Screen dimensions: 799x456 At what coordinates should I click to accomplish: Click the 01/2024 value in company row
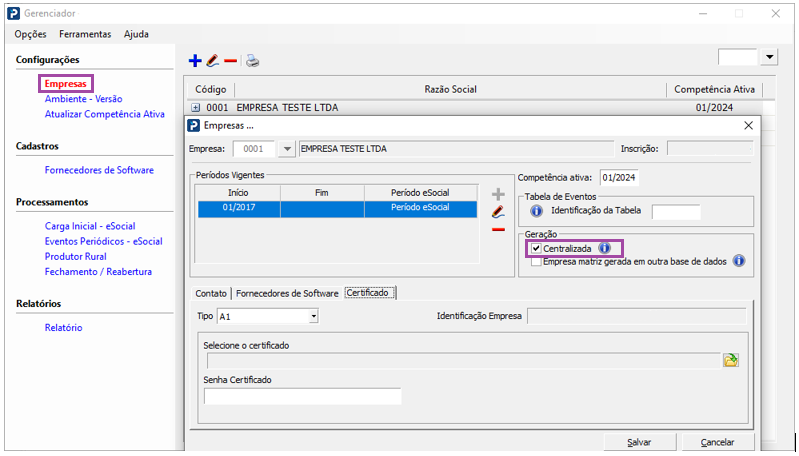point(714,108)
